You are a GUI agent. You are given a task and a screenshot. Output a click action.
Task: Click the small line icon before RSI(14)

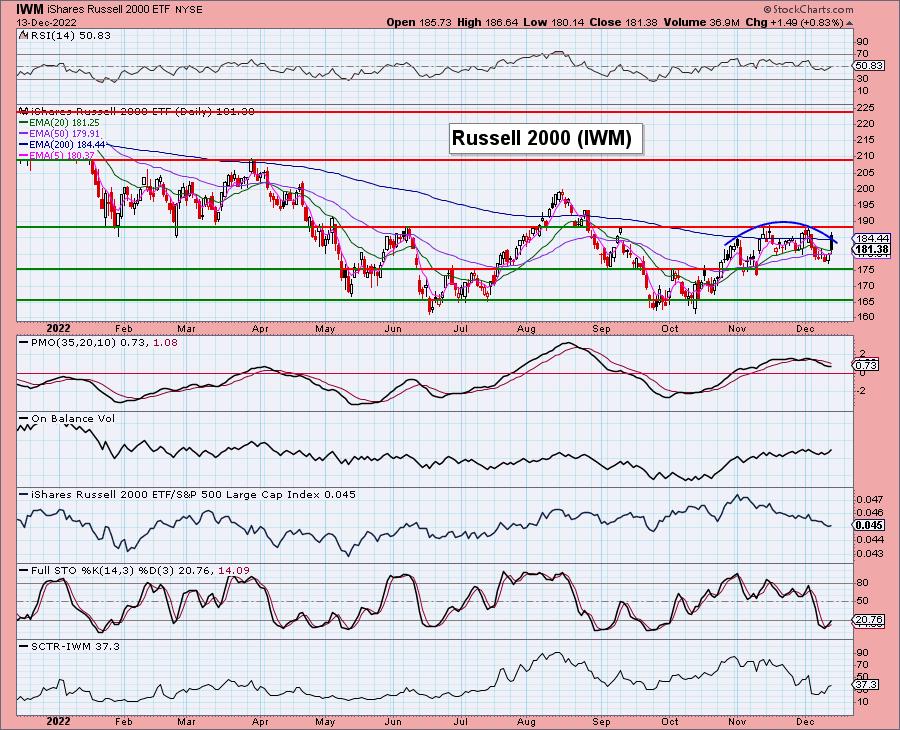(23, 35)
